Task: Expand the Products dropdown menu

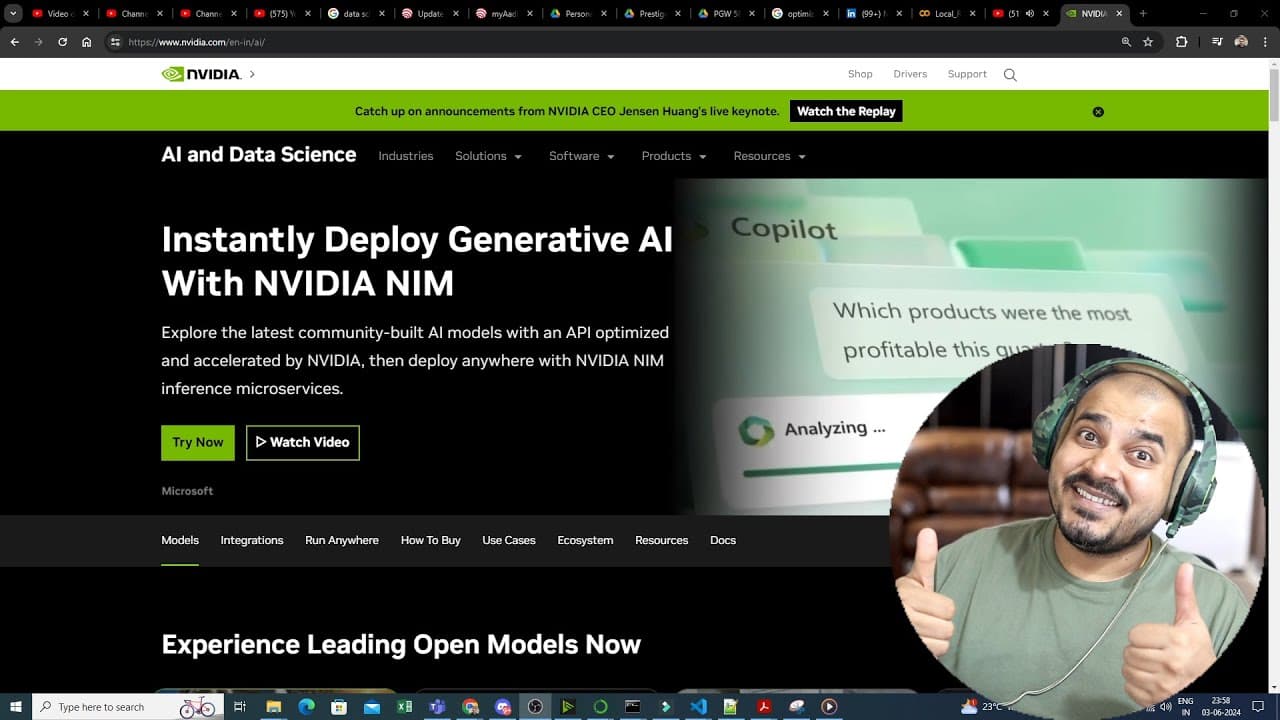Action: pos(674,156)
